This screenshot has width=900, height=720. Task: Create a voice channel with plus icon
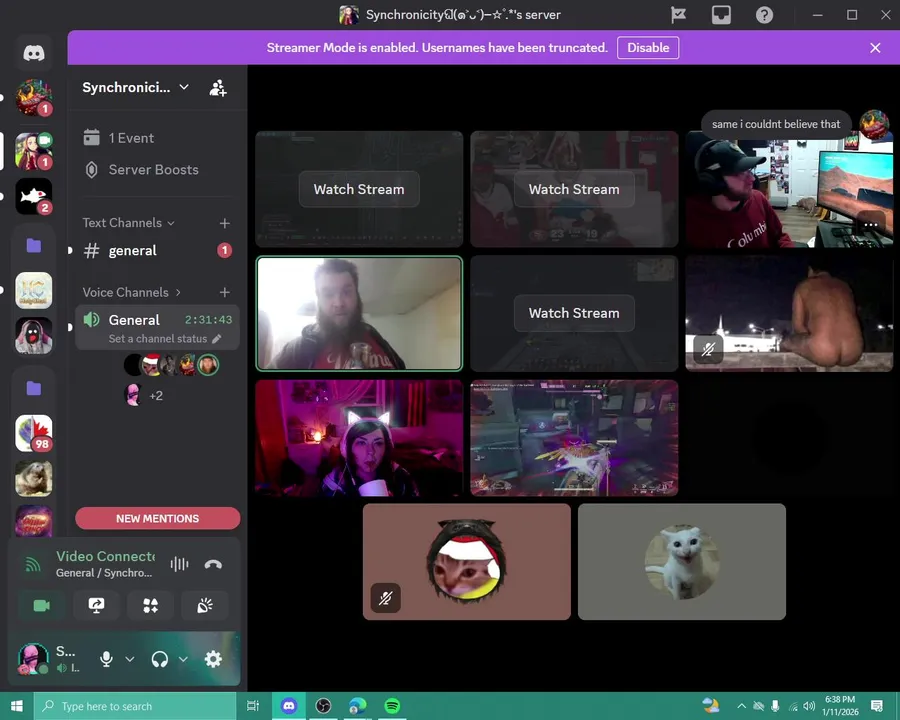(x=224, y=292)
